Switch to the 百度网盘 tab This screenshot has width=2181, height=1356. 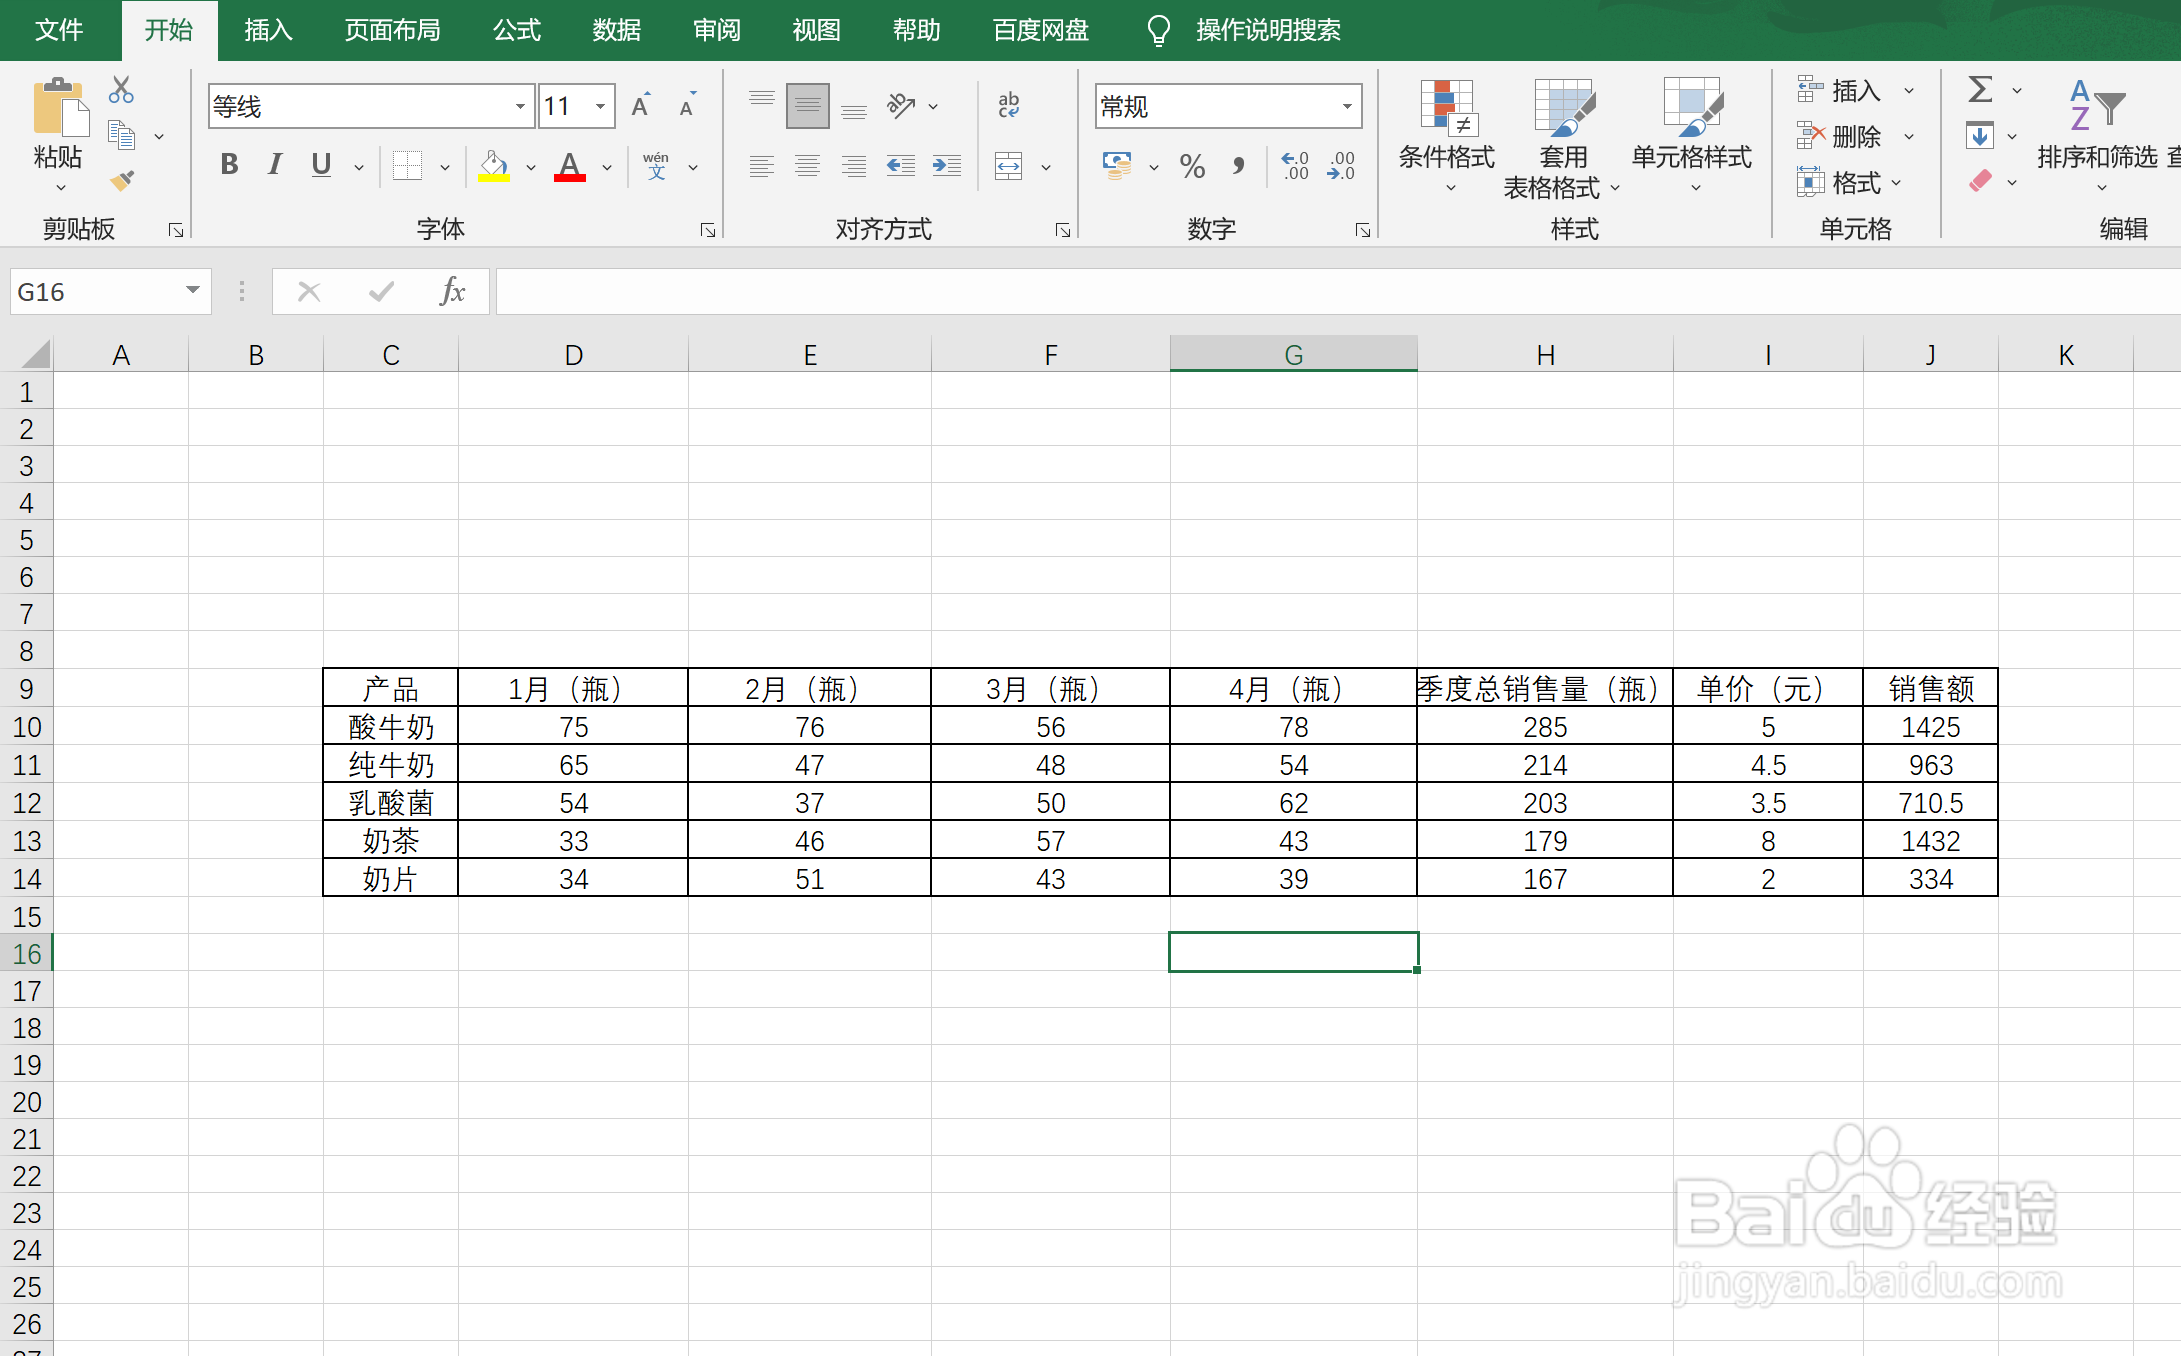click(x=1041, y=30)
